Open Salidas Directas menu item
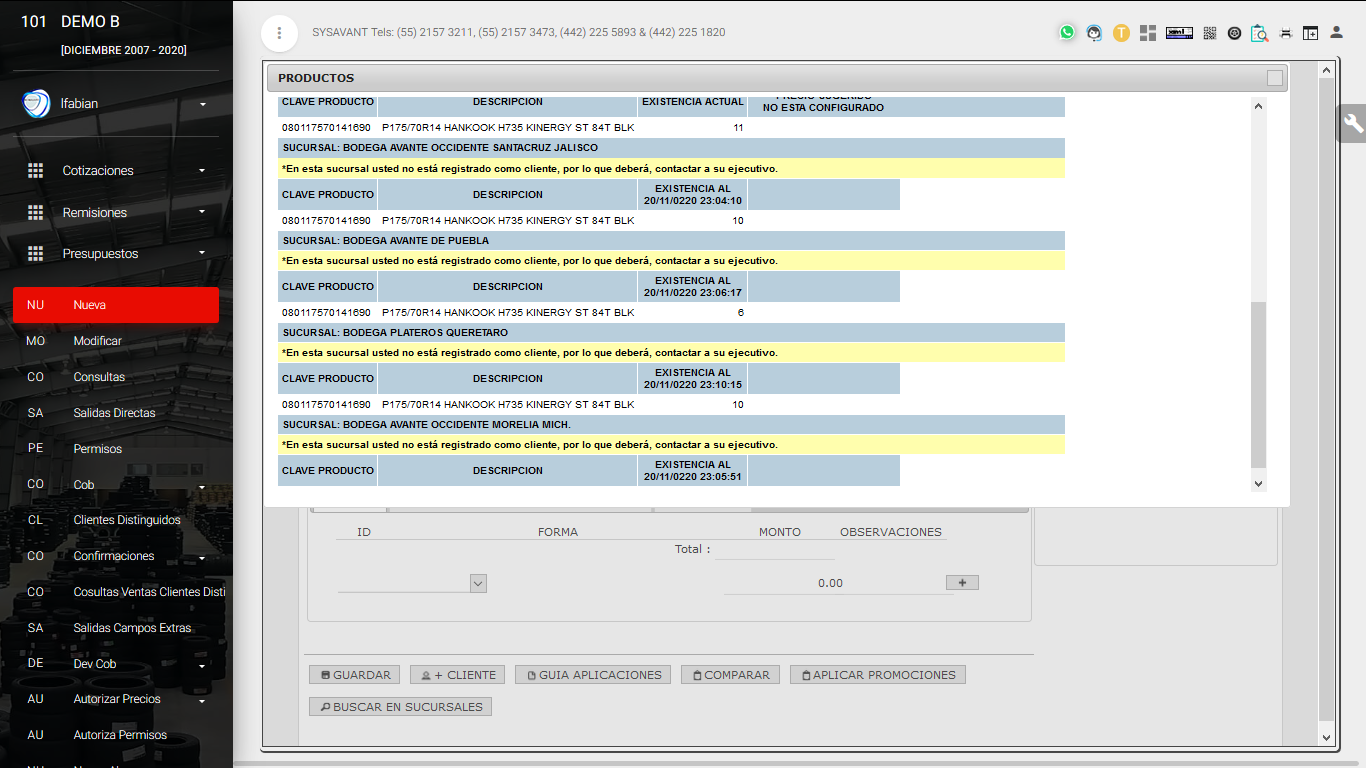The image size is (1366, 768). 116,413
